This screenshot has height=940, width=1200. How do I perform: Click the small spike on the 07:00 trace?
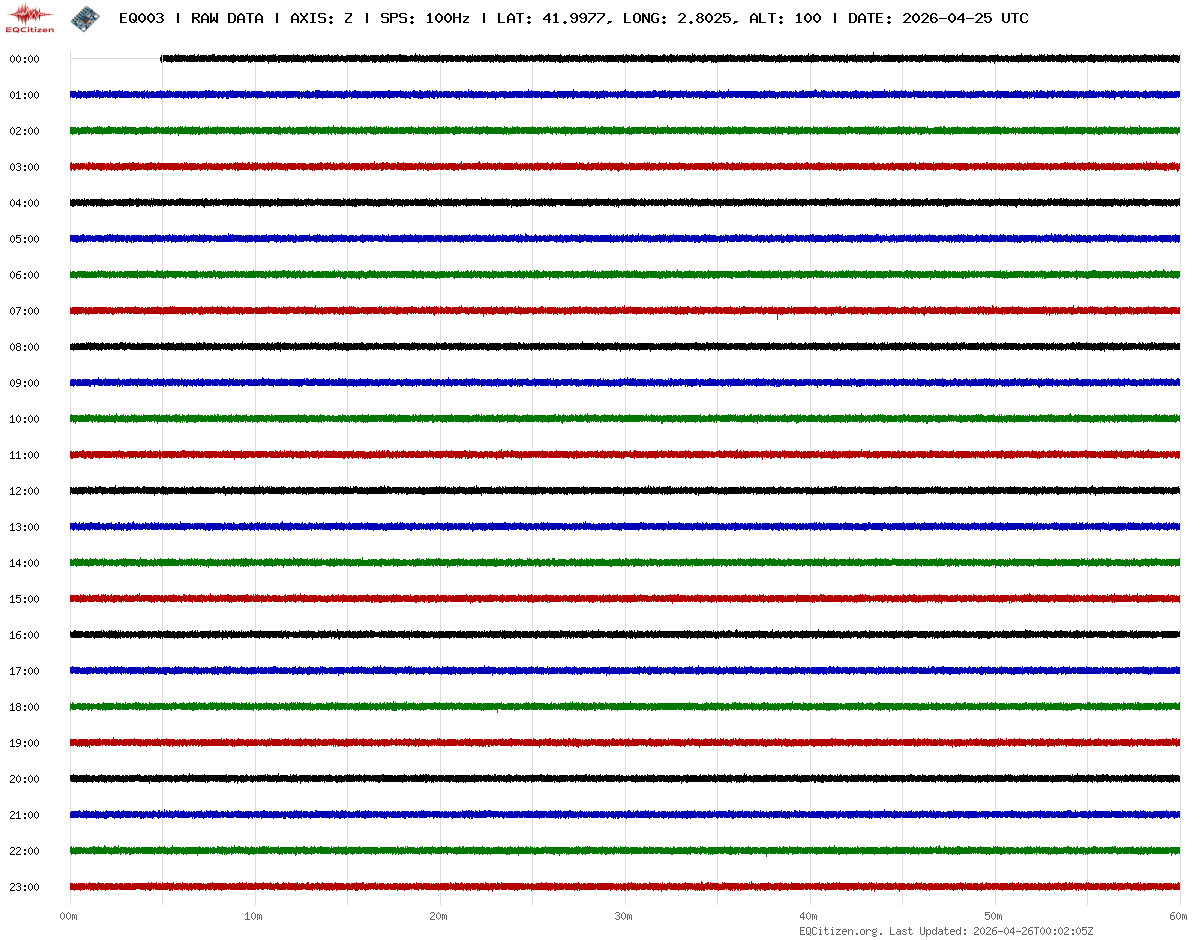pos(777,316)
